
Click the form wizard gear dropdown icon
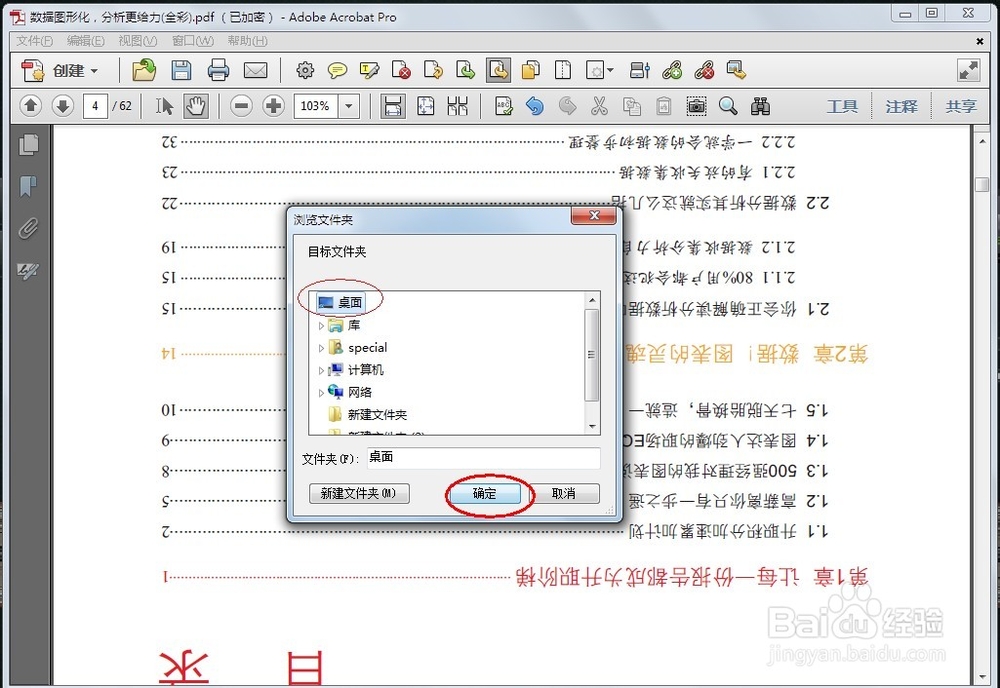tap(599, 70)
